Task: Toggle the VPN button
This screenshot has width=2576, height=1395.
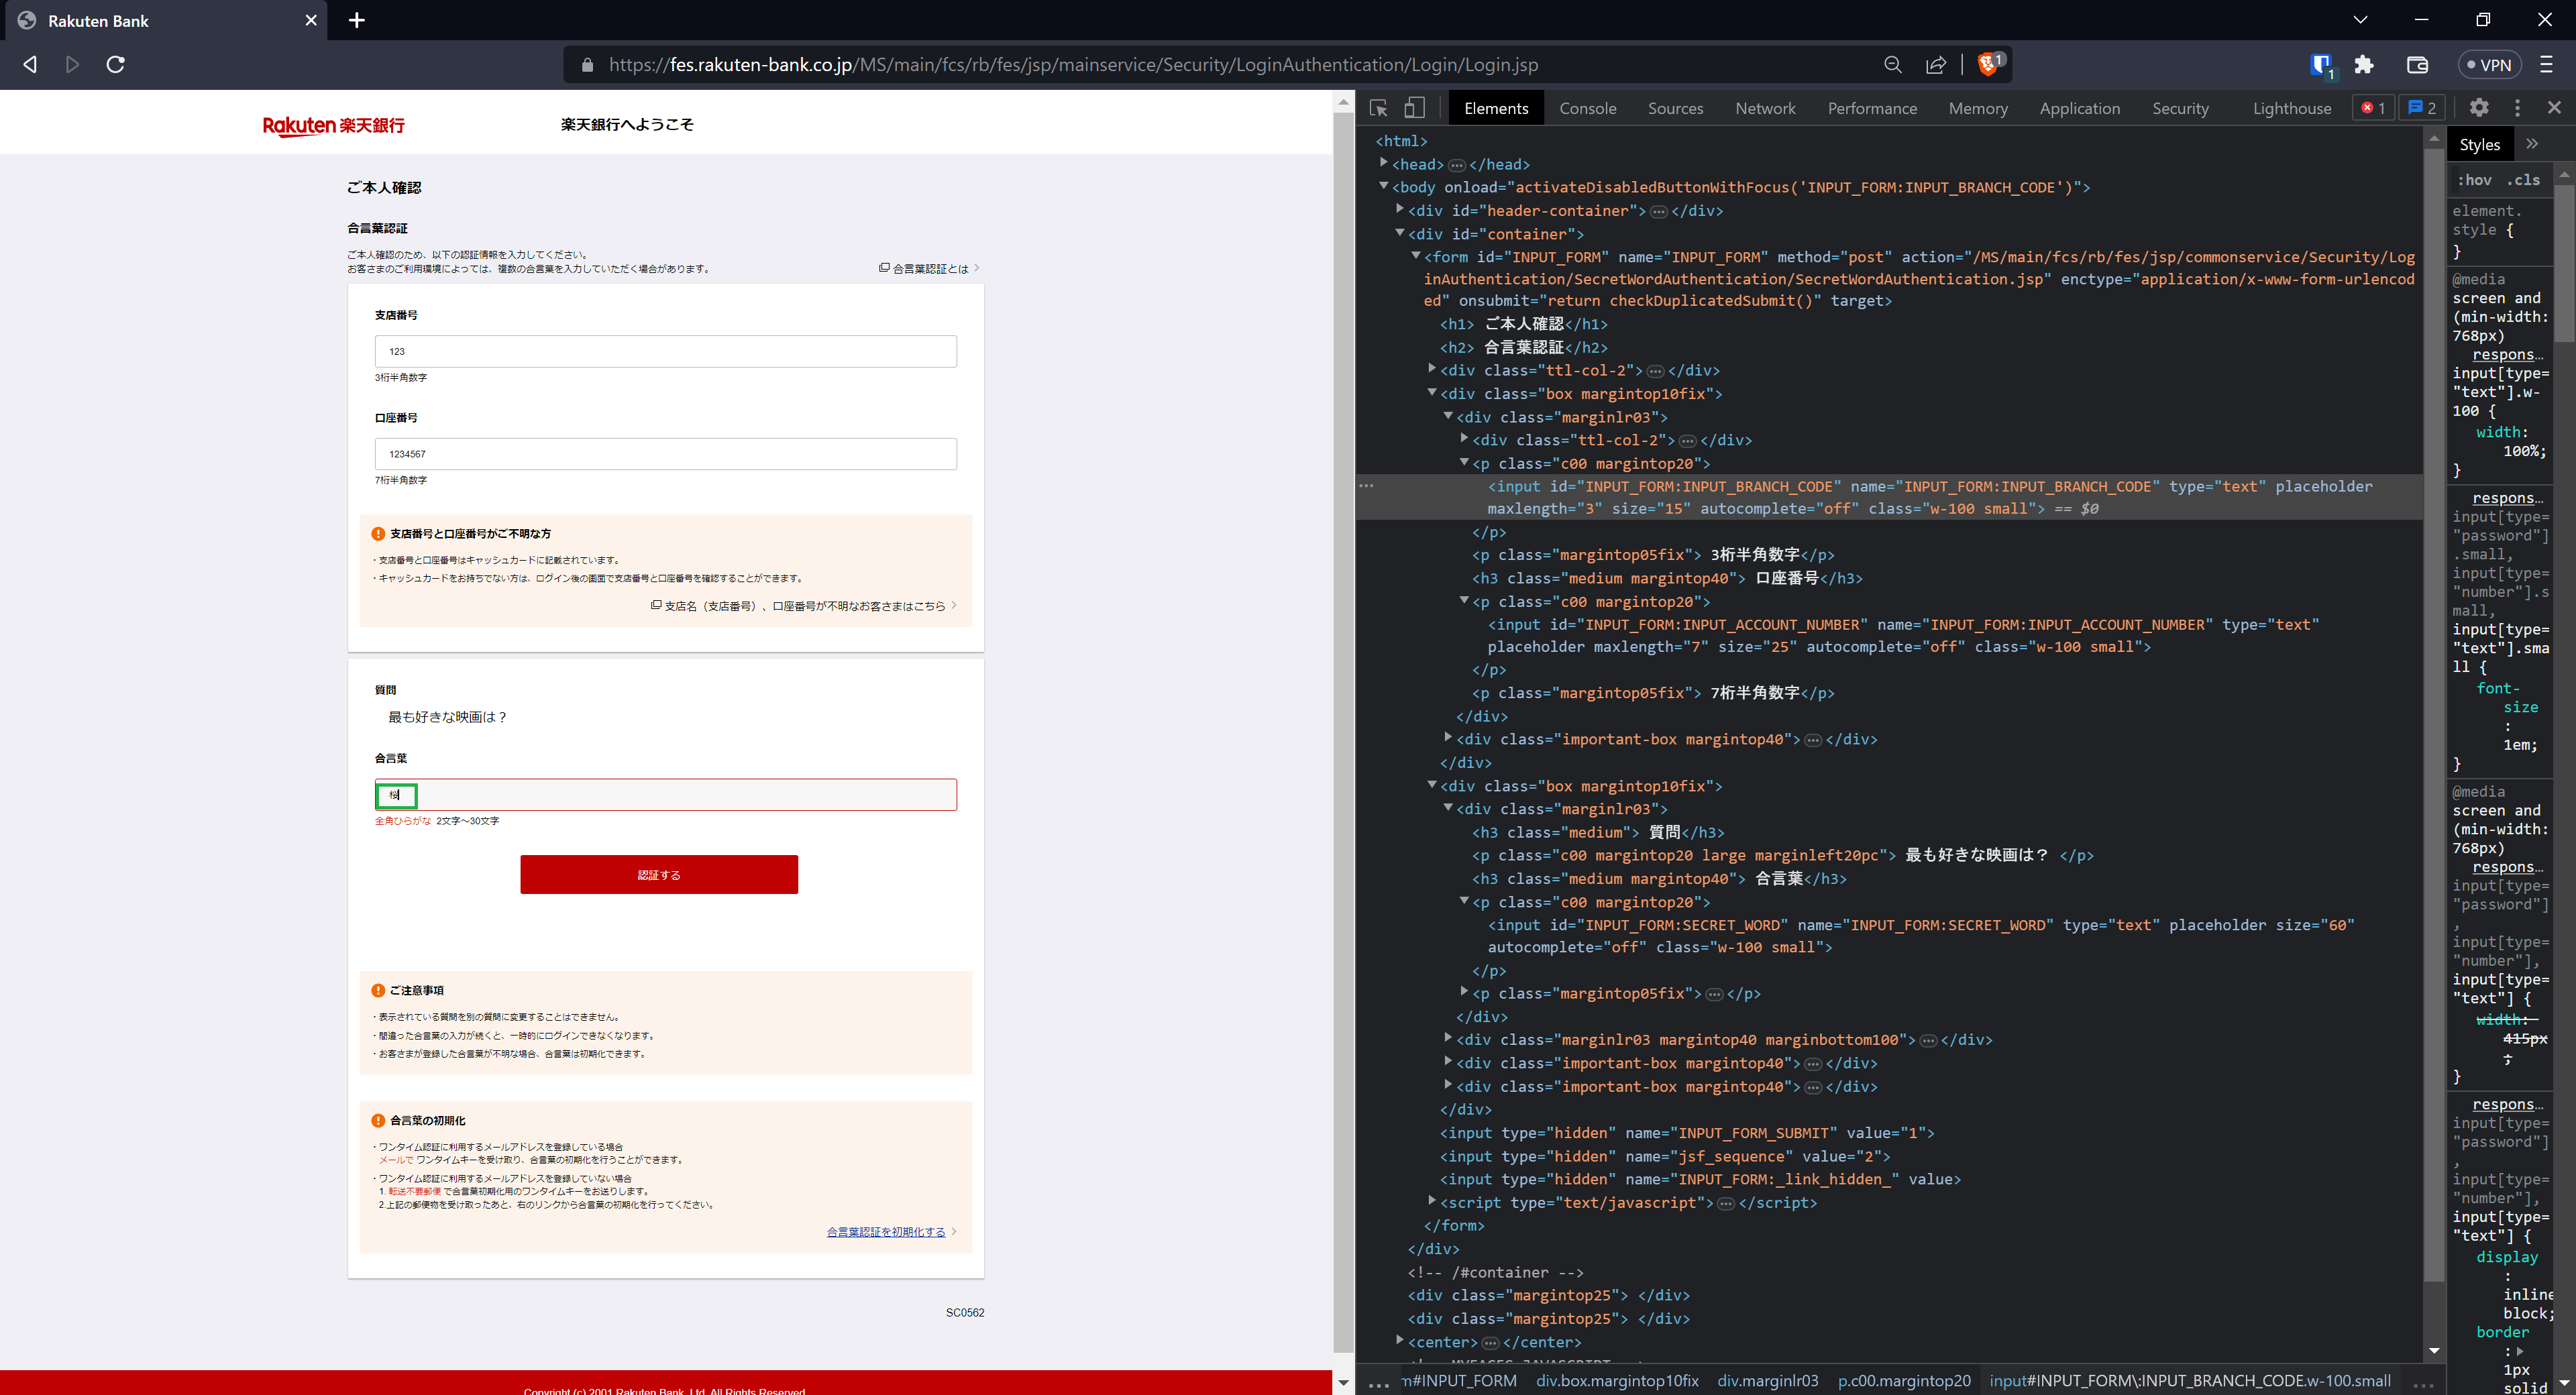Action: click(2489, 65)
